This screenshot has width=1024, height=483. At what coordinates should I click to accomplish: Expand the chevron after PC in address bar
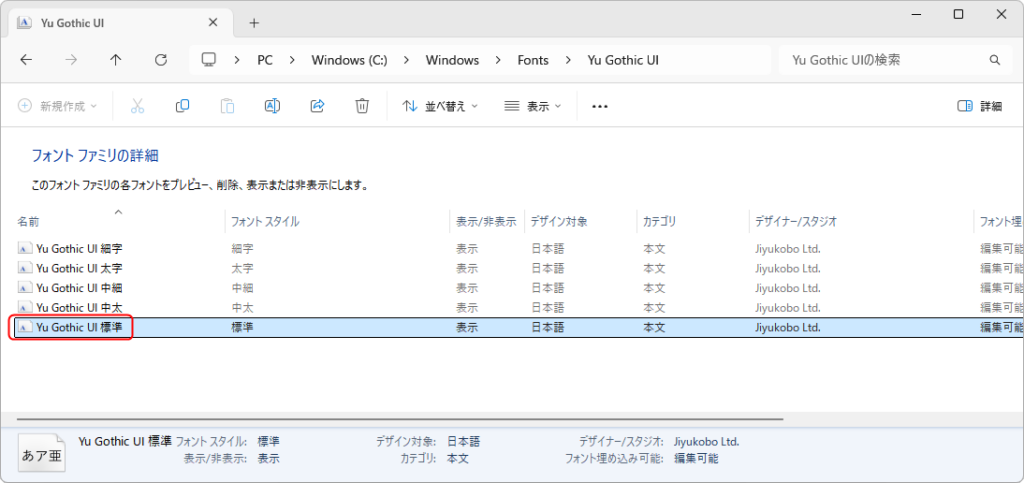292,60
